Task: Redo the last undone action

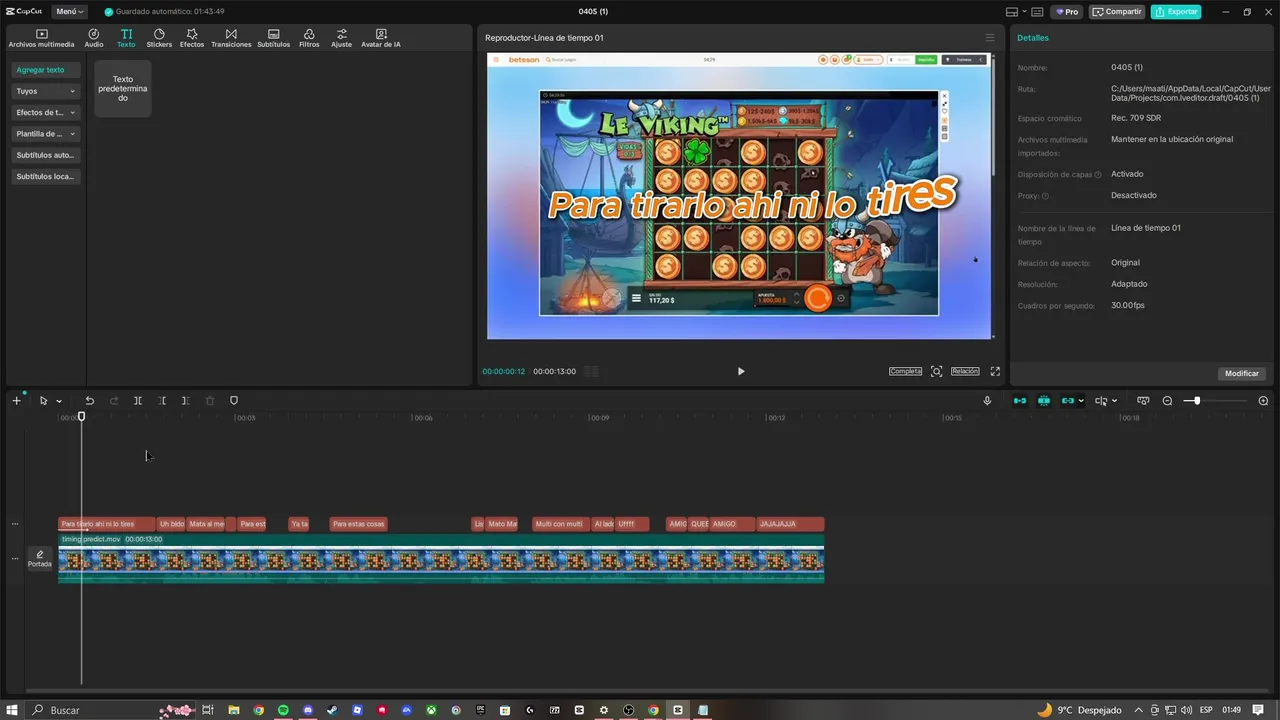Action: [114, 400]
